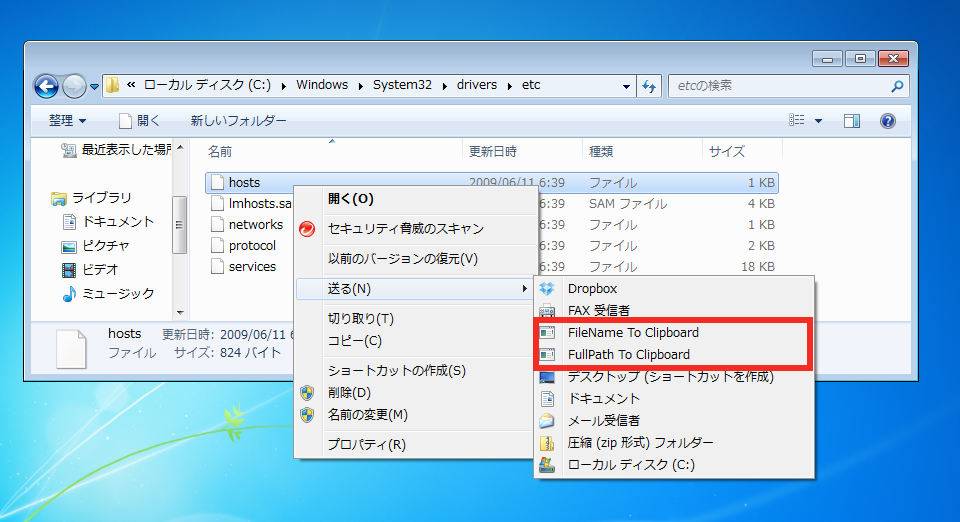
Task: Open ピクチャ library in sidebar
Action: point(96,245)
